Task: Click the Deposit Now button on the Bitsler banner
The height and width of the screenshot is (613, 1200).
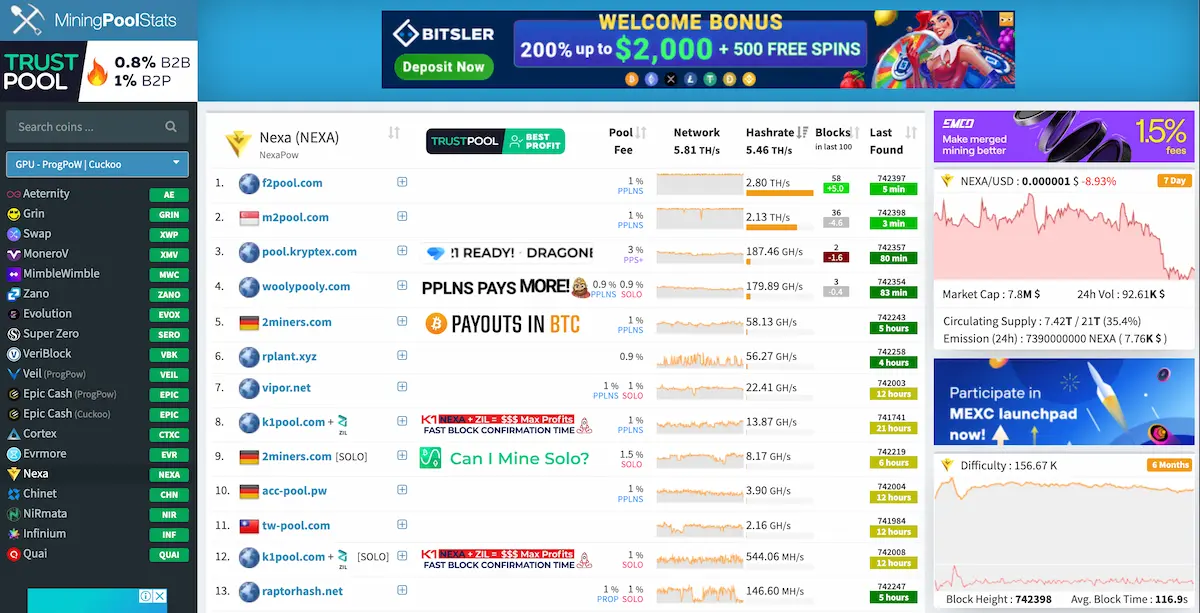Action: point(443,67)
